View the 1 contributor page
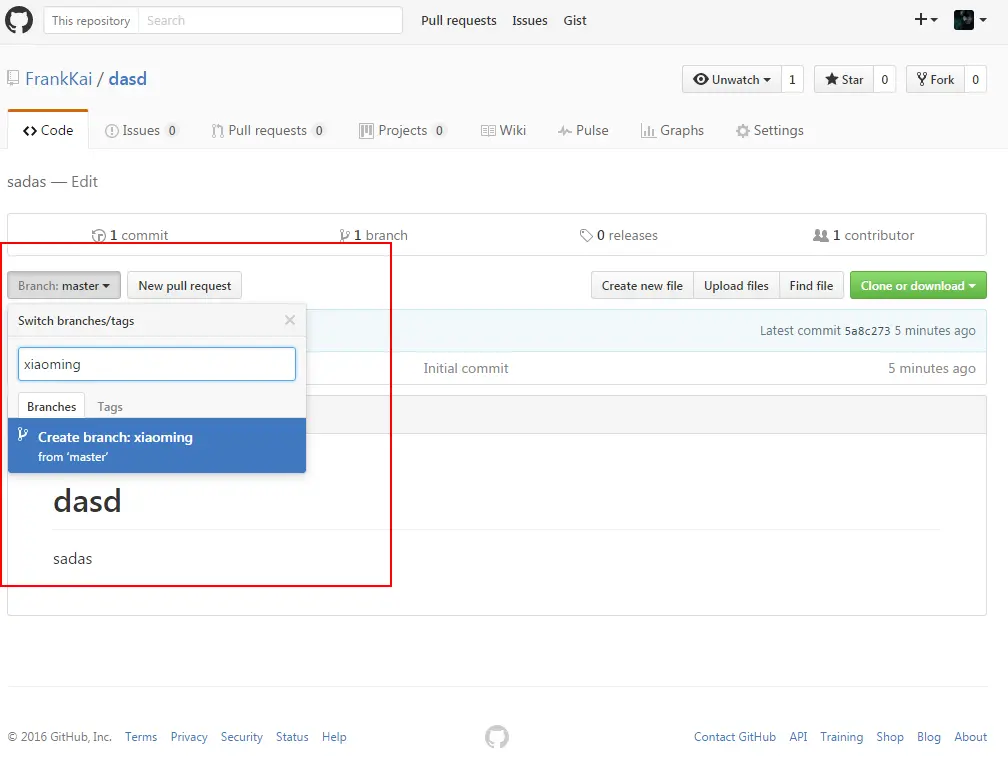 click(863, 235)
